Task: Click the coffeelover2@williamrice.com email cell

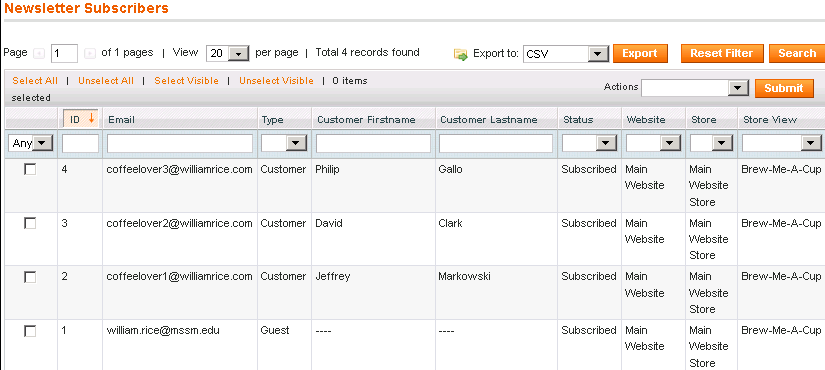Action: pos(179,223)
